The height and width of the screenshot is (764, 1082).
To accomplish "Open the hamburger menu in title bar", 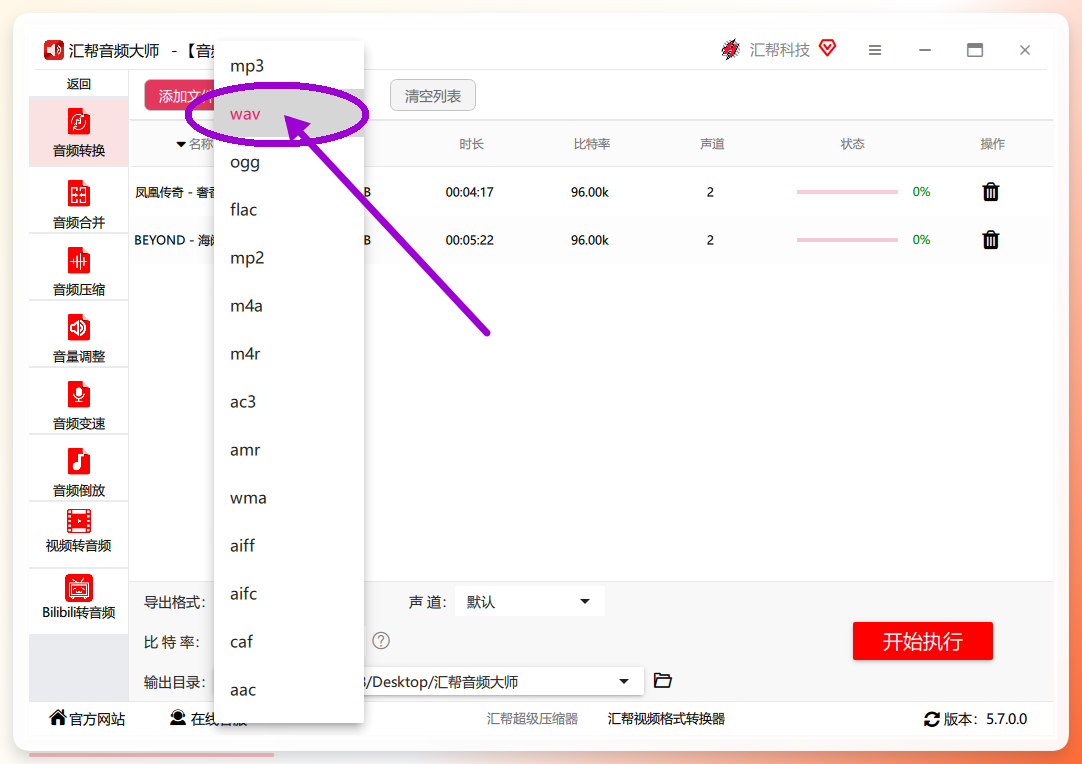I will click(x=875, y=50).
